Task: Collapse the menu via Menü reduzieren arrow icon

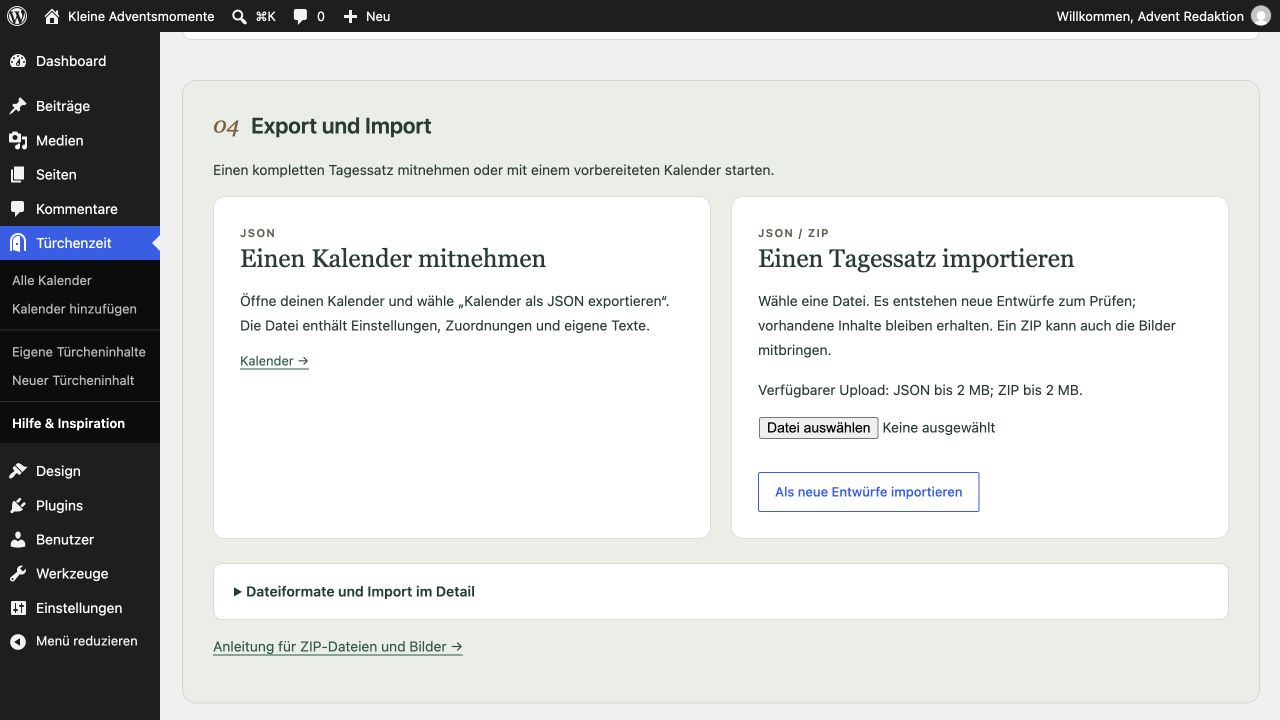Action: (x=18, y=642)
